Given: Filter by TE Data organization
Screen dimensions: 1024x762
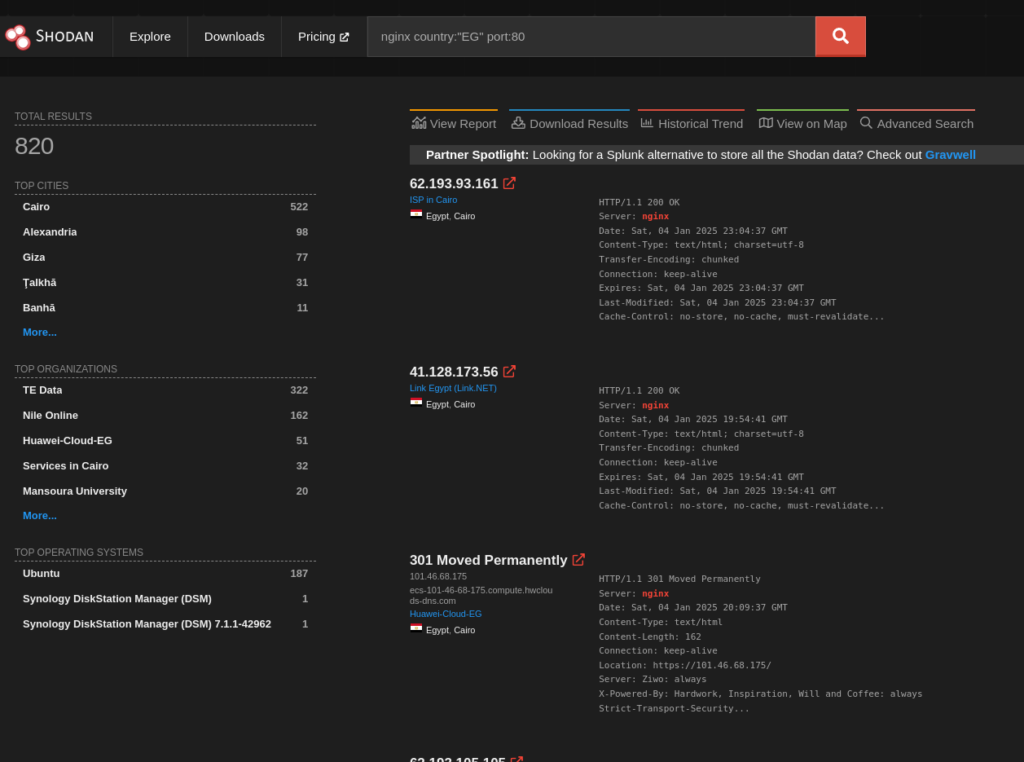Looking at the screenshot, I should [42, 390].
